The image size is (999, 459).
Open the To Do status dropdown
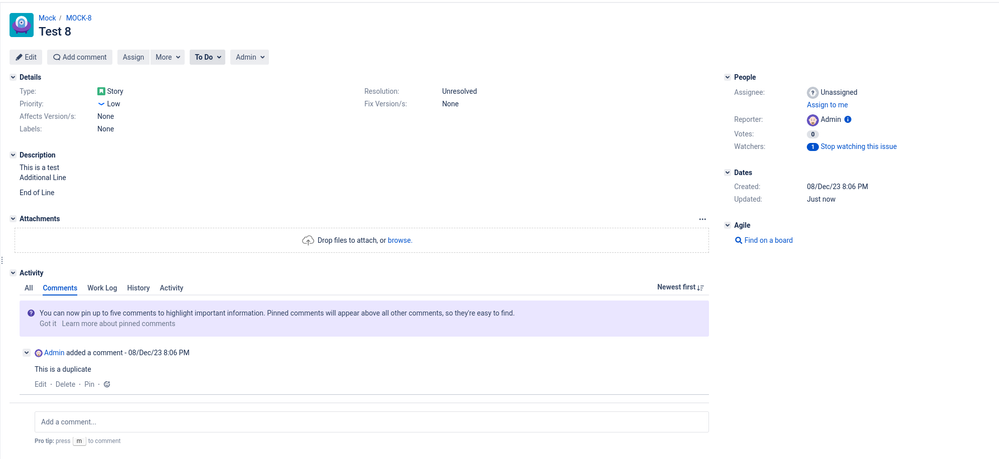click(208, 57)
